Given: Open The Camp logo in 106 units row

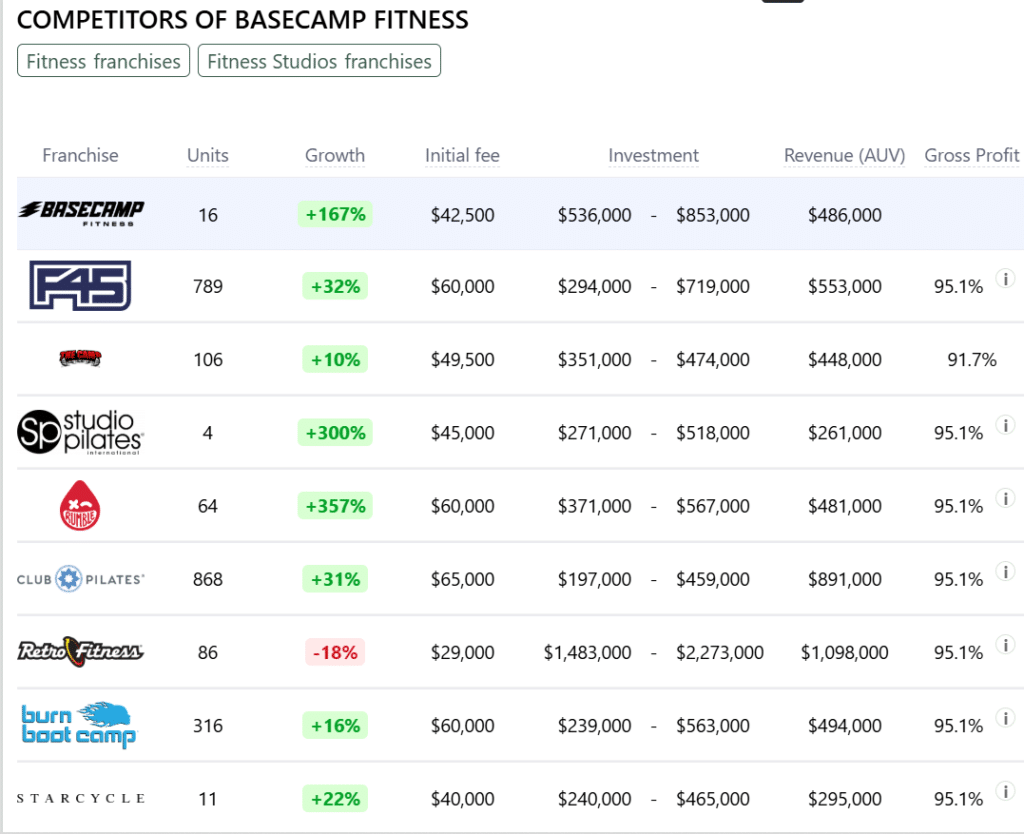Looking at the screenshot, I should point(80,358).
